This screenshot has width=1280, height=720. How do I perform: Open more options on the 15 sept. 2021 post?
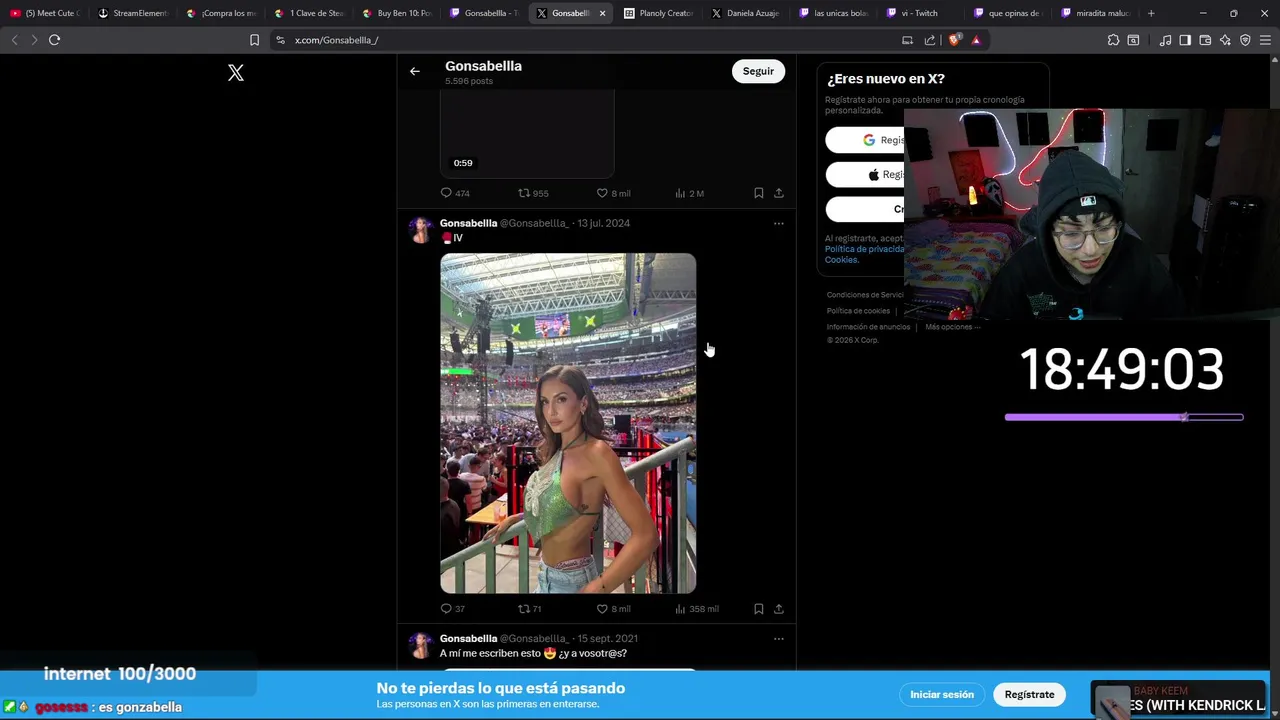[x=778, y=638]
